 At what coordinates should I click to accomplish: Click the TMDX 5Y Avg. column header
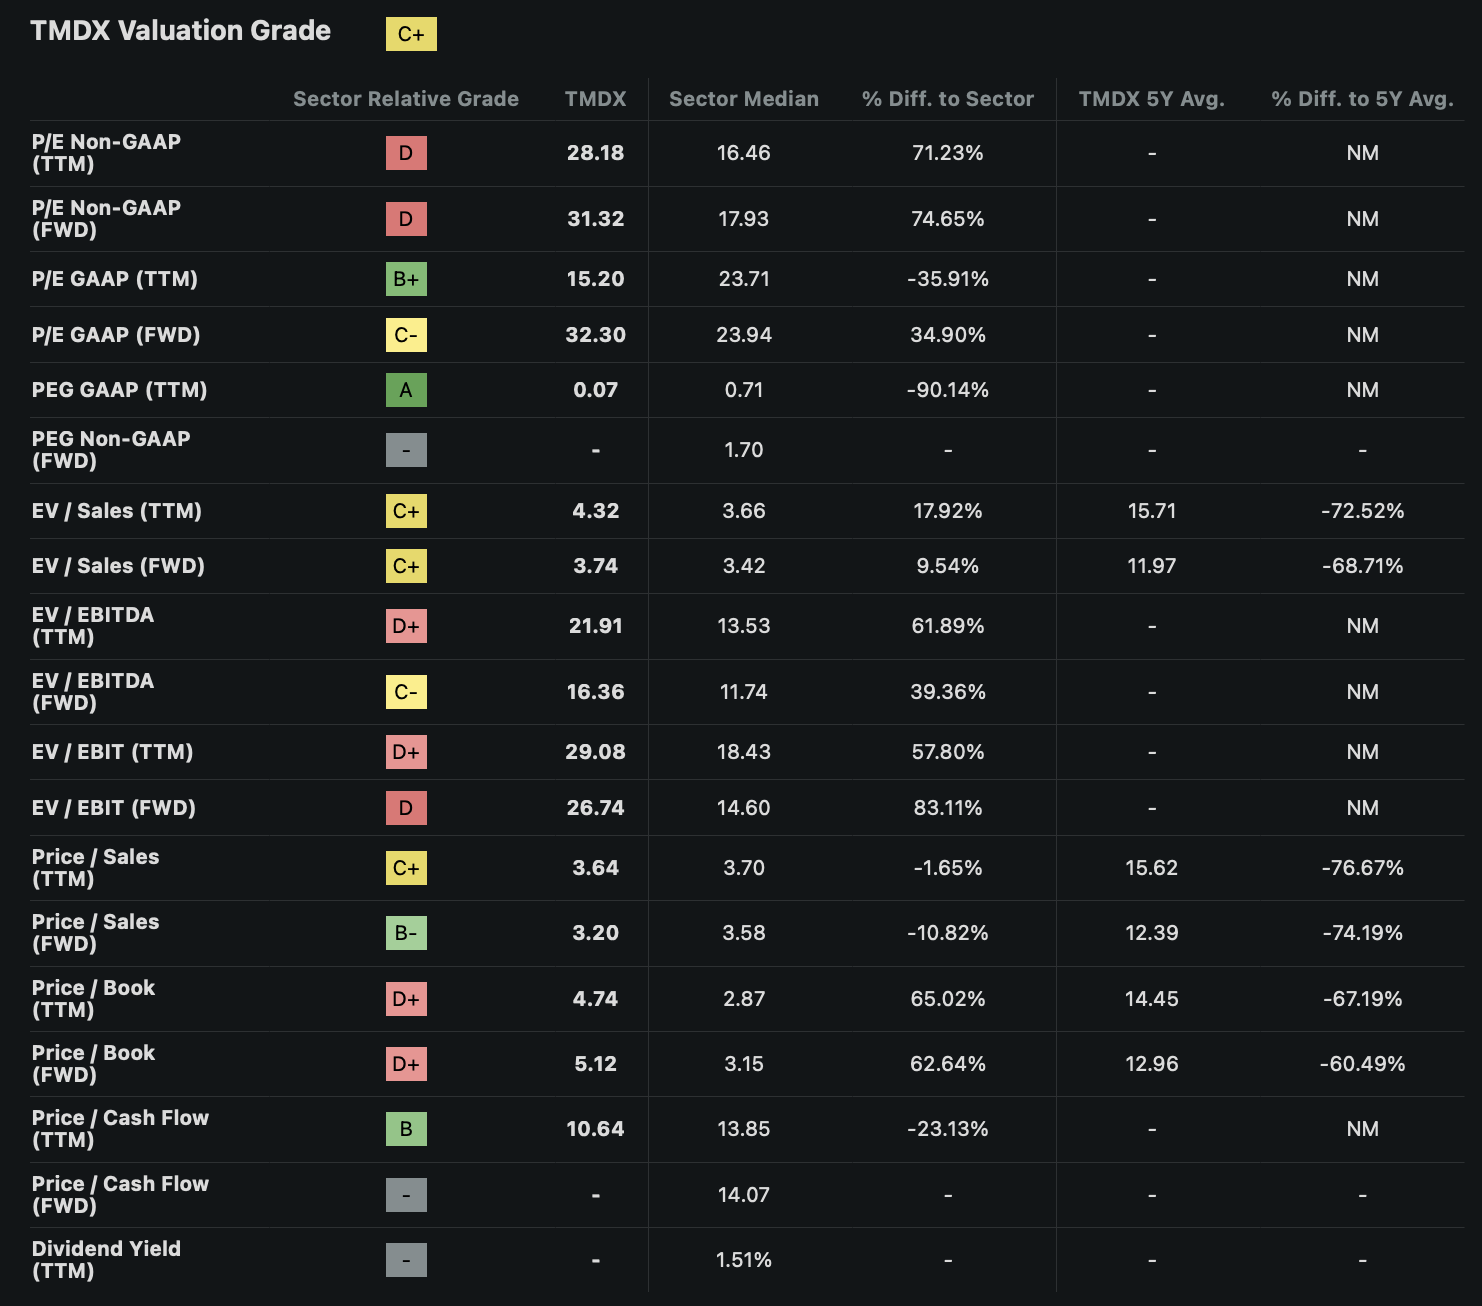1152,99
